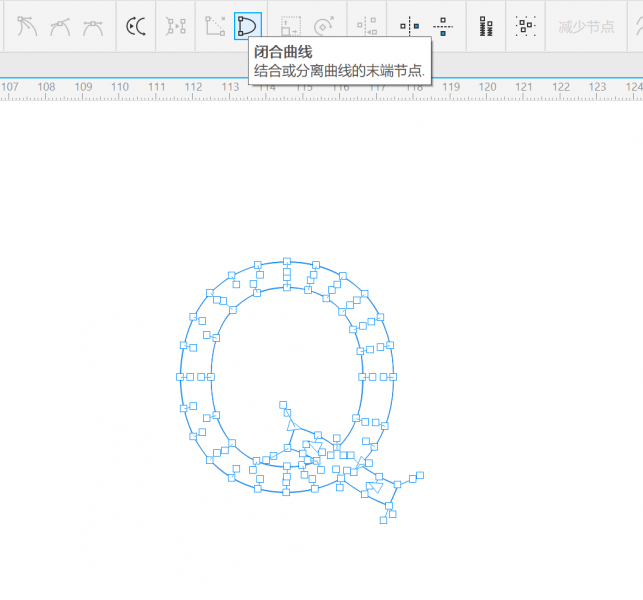Click the stretch or scale nodes icon
This screenshot has width=643, height=600.
click(x=290, y=26)
